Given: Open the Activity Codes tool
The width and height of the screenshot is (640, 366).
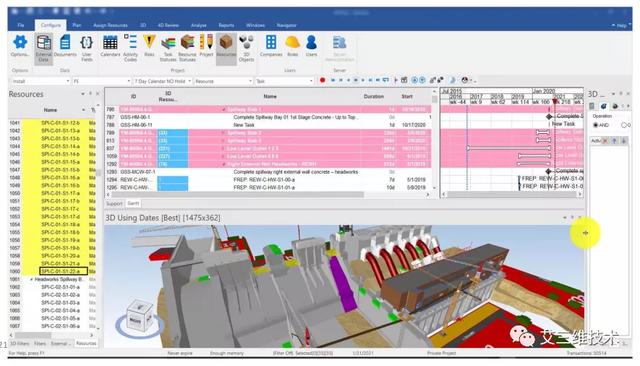Looking at the screenshot, I should tap(130, 48).
